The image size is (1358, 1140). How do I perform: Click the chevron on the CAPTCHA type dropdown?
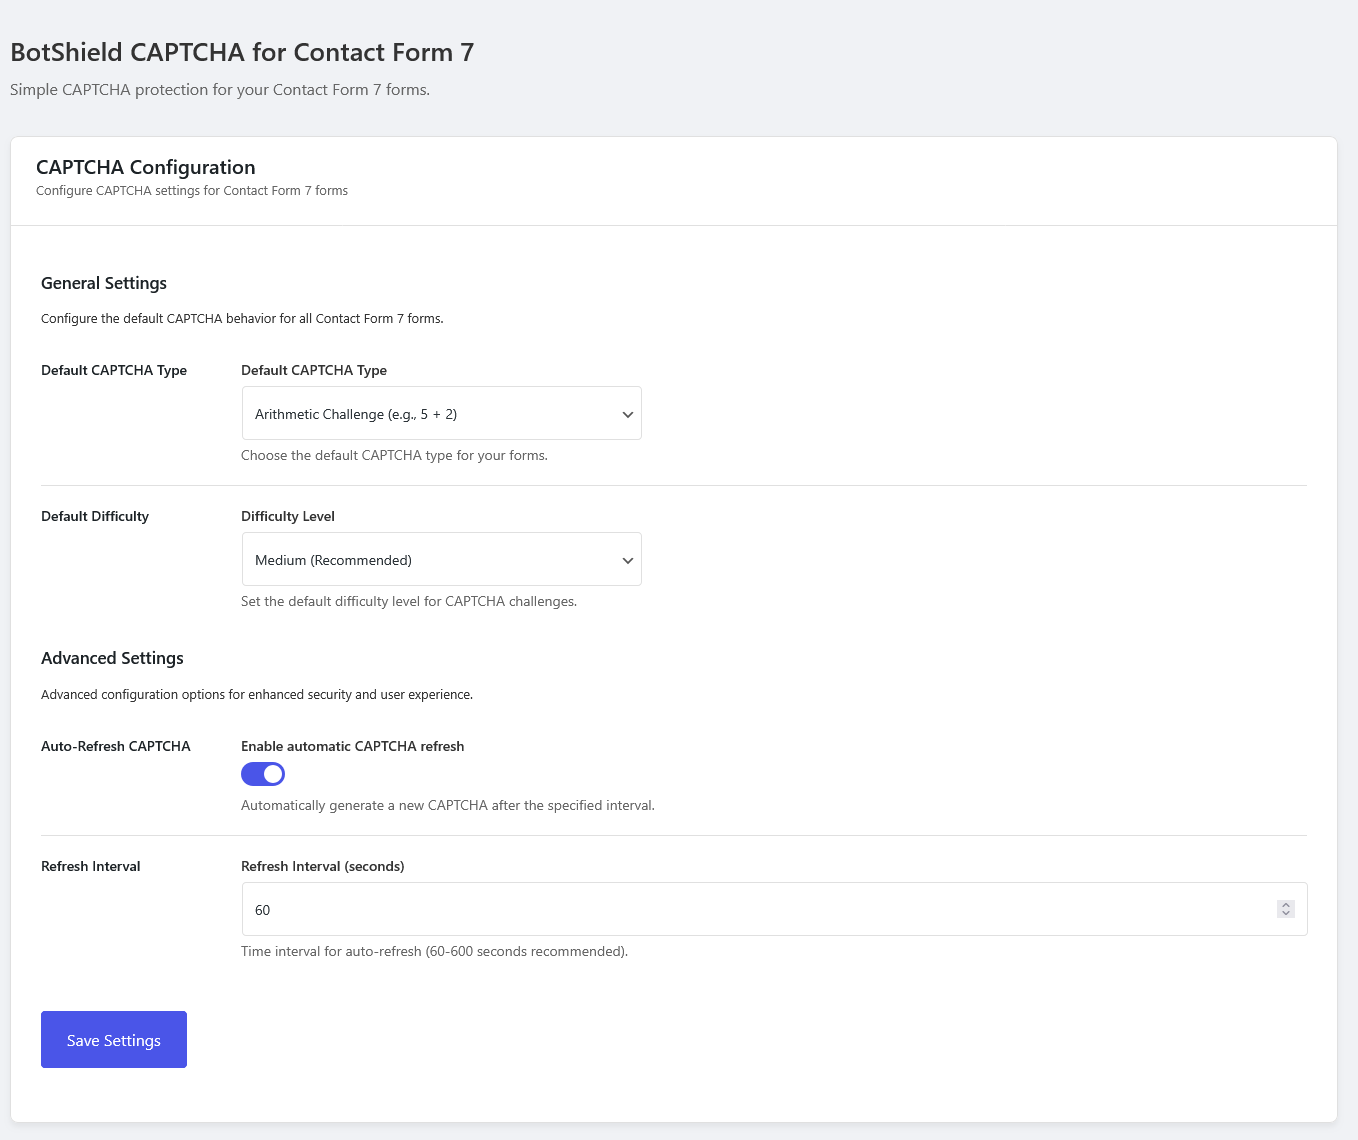627,413
